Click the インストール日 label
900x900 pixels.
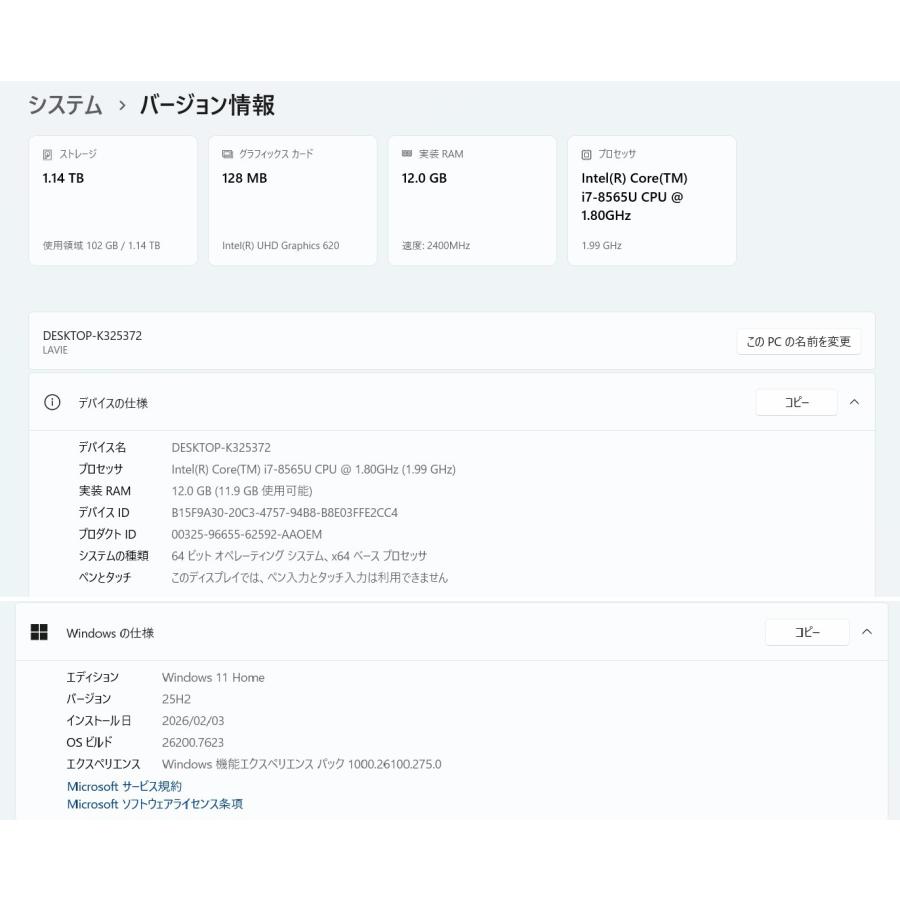coord(99,721)
